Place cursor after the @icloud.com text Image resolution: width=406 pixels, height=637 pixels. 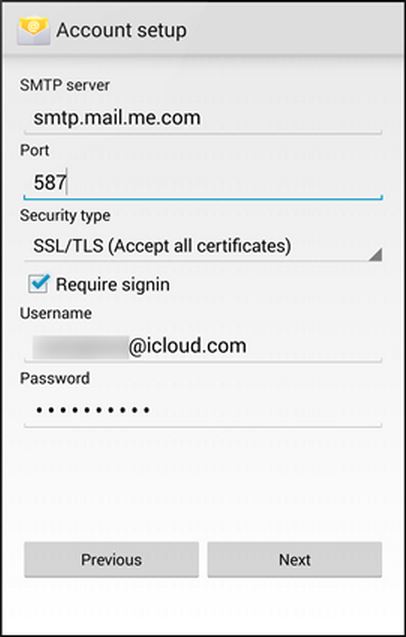[x=248, y=347]
